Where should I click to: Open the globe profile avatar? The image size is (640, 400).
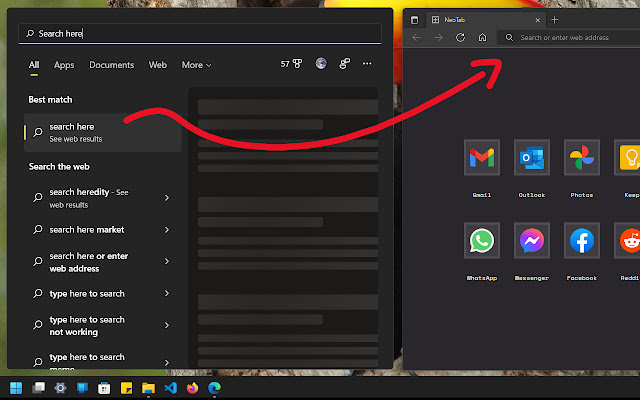tap(321, 64)
